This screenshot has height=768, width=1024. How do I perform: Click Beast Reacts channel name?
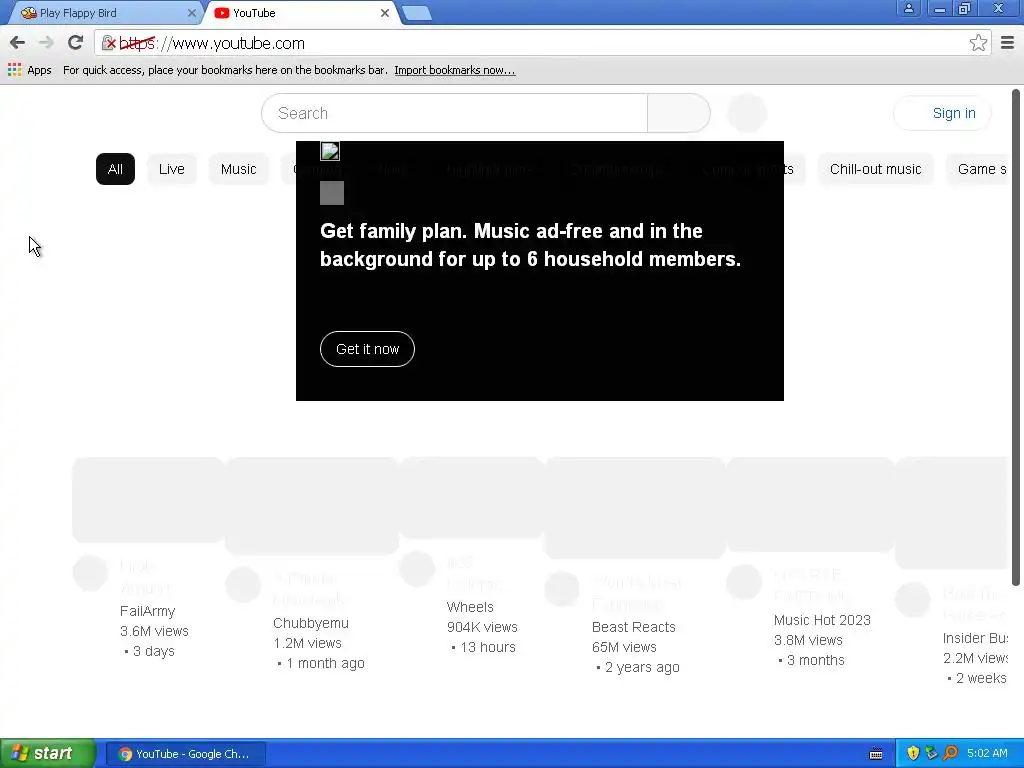pyautogui.click(x=633, y=627)
